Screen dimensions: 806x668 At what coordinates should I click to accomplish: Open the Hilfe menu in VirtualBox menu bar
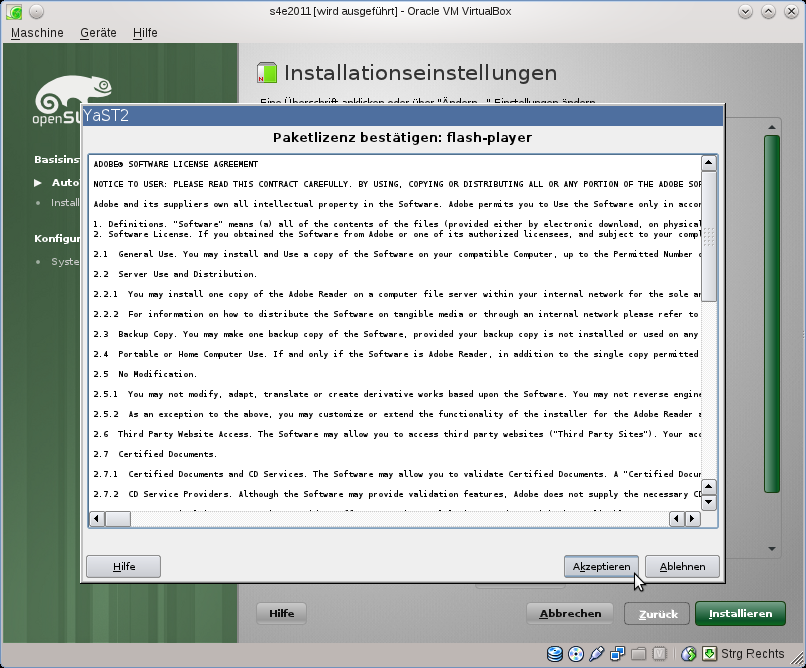145,33
